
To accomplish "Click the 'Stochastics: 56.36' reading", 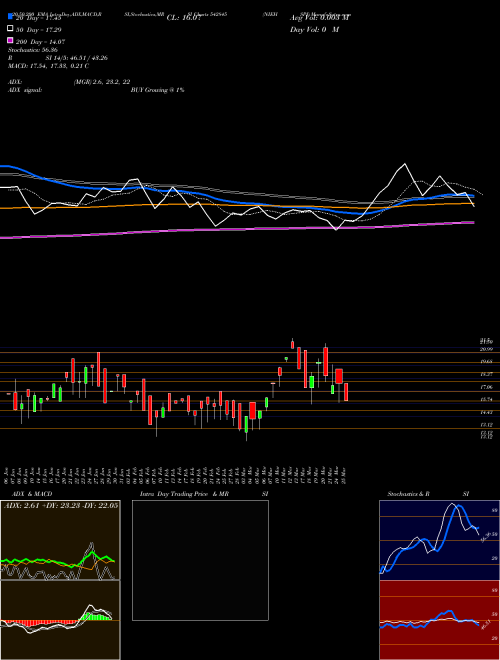I will point(32,50).
